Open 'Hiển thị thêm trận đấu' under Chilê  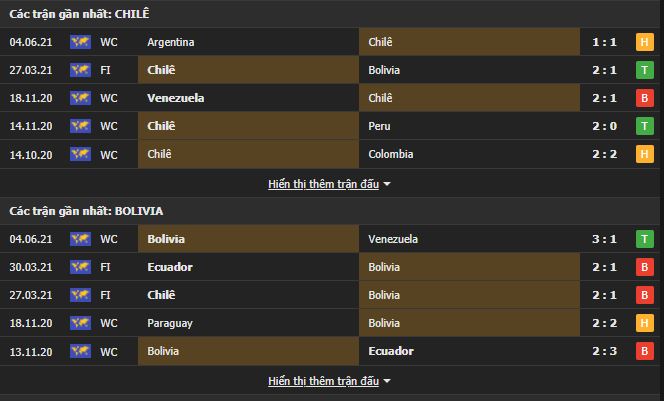pyautogui.click(x=323, y=184)
